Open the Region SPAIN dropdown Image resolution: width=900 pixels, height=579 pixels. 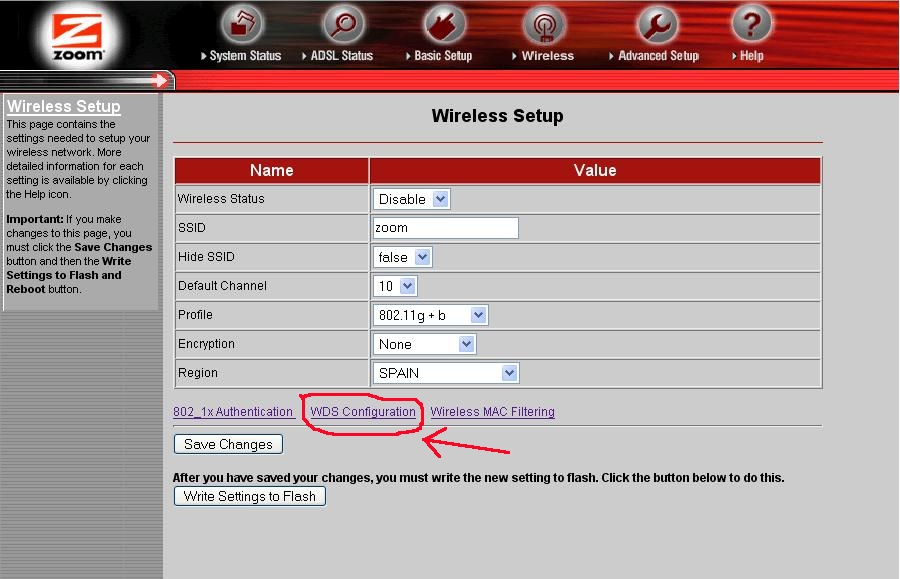pyautogui.click(x=445, y=373)
